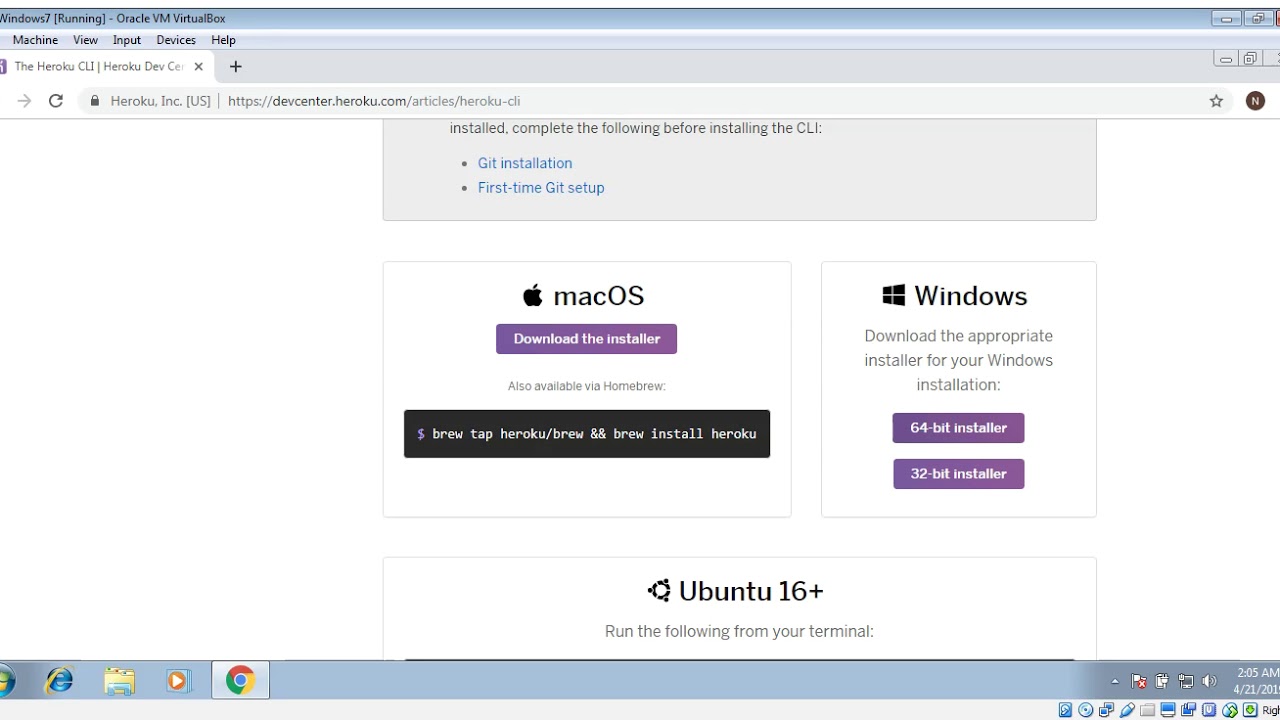Image resolution: width=1280 pixels, height=720 pixels.
Task: Click the VirtualBox display monitor icon
Action: coord(1168,710)
